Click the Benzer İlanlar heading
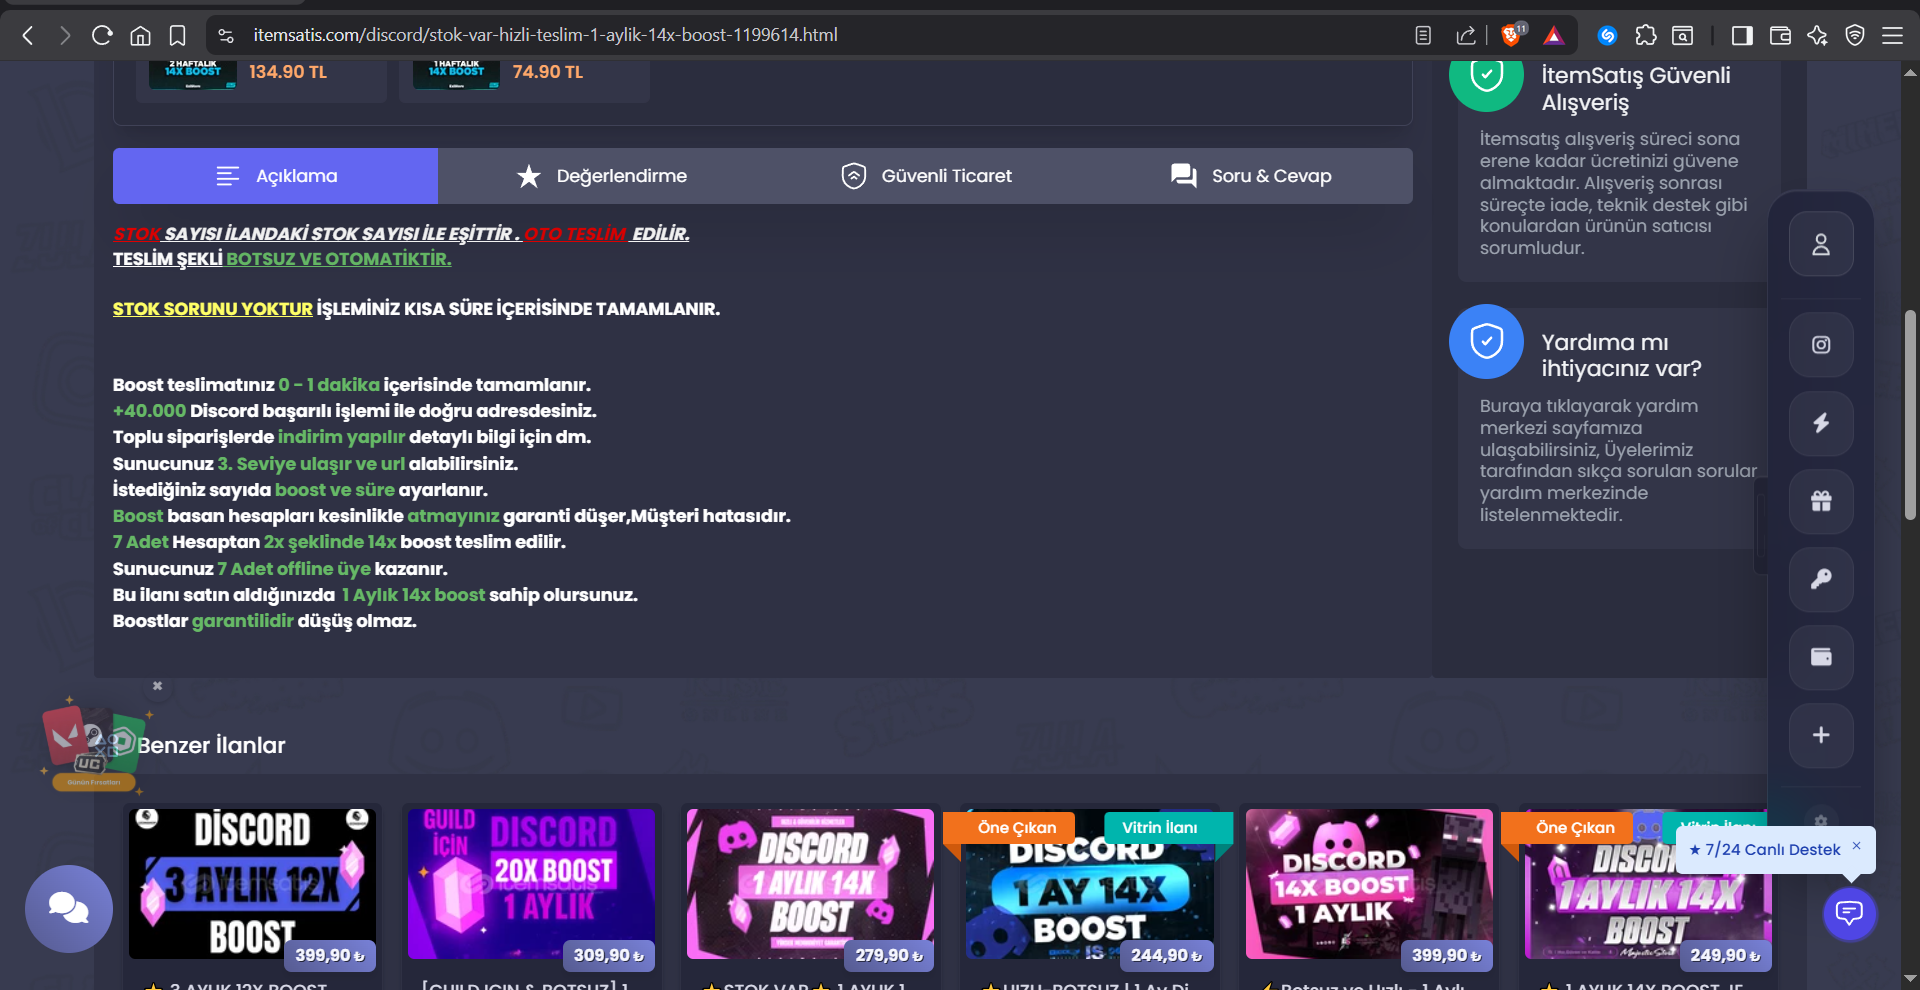The image size is (1920, 990). pyautogui.click(x=211, y=745)
